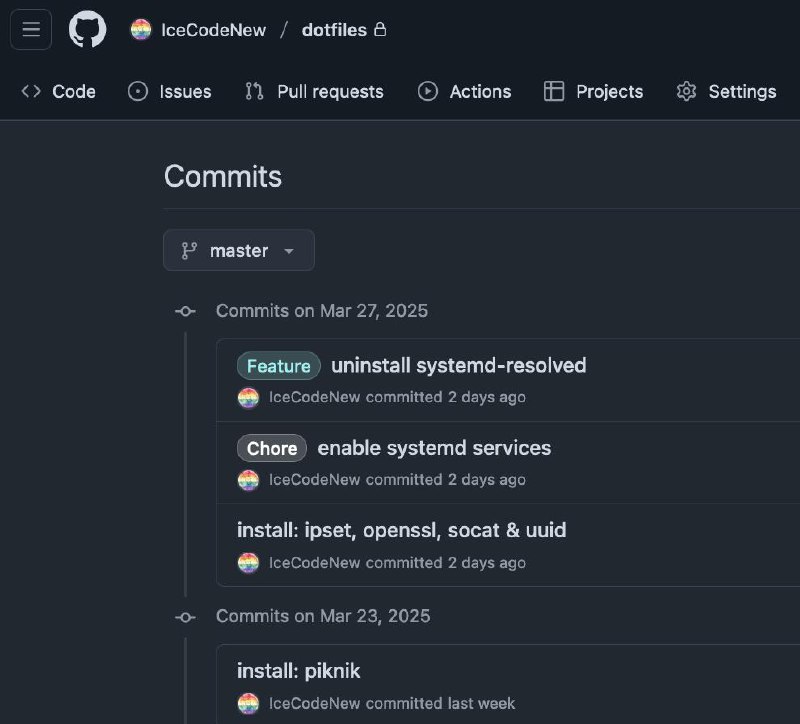The image size is (800, 724).
Task: Open the navigation hamburger menu
Action: tap(30, 29)
